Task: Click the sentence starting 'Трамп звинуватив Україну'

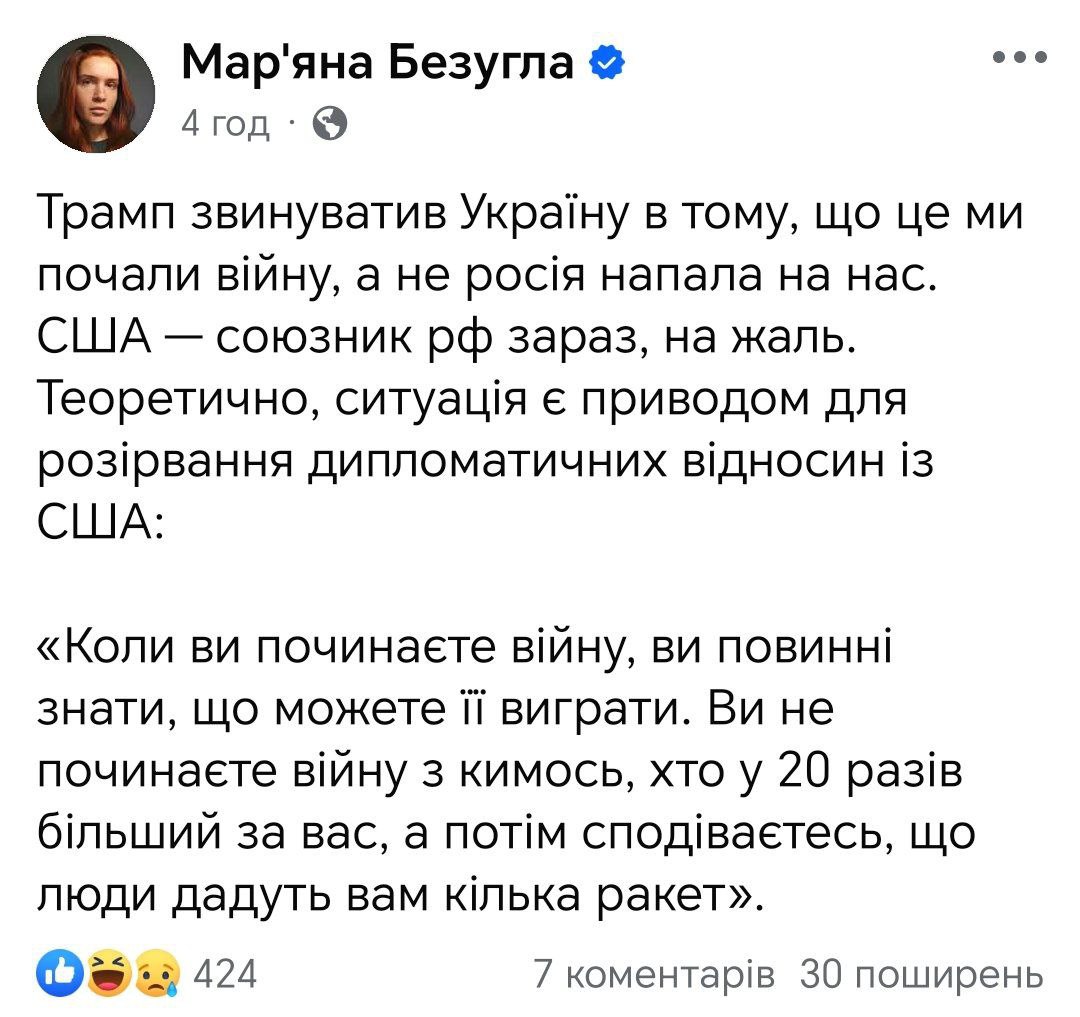Action: (x=530, y=215)
